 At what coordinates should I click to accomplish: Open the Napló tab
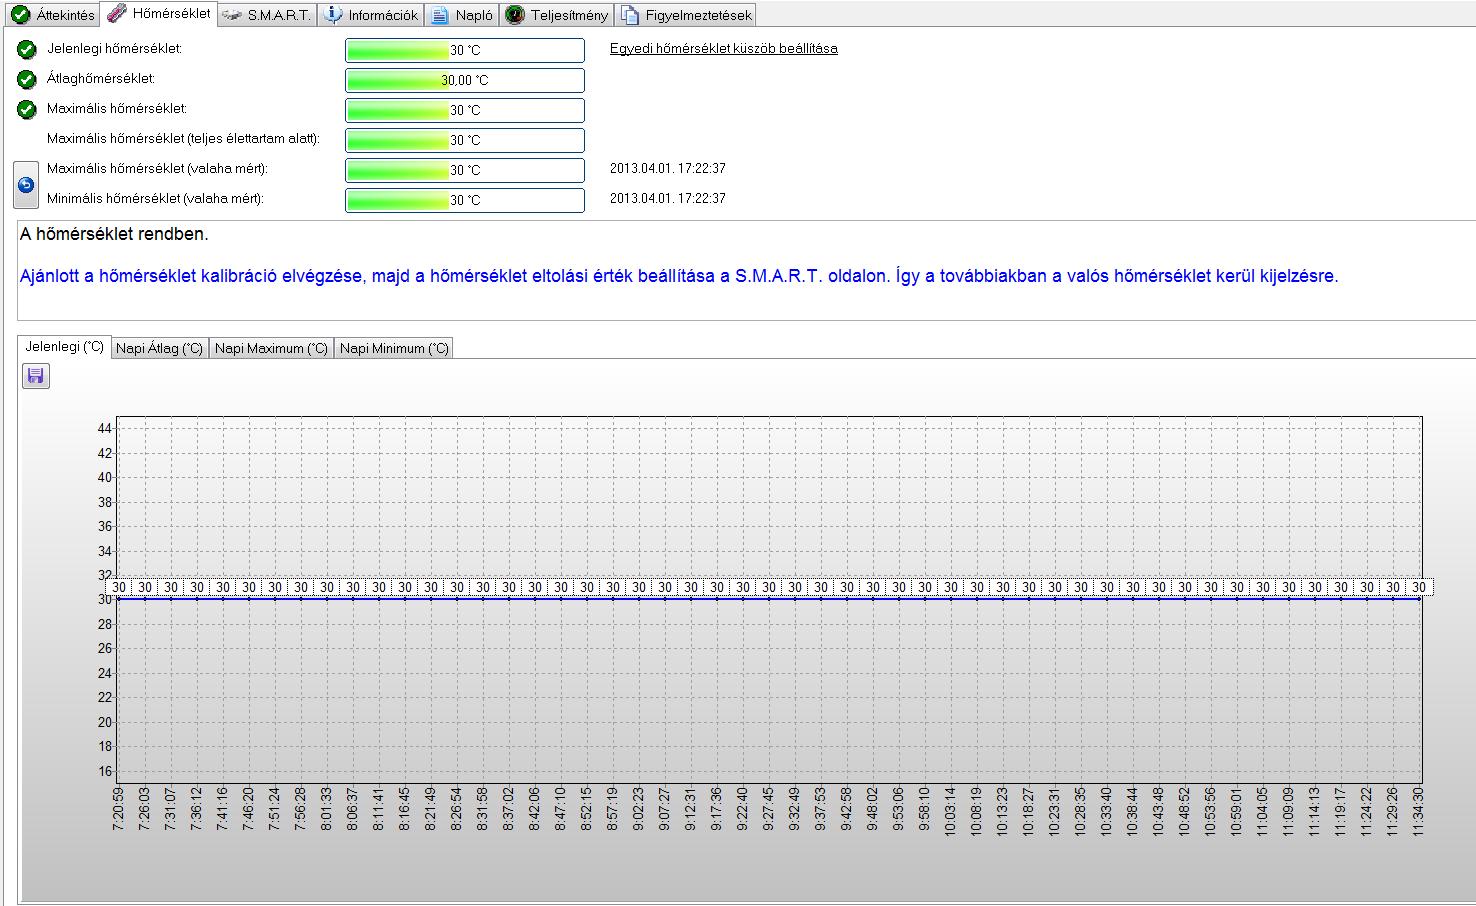coord(462,15)
